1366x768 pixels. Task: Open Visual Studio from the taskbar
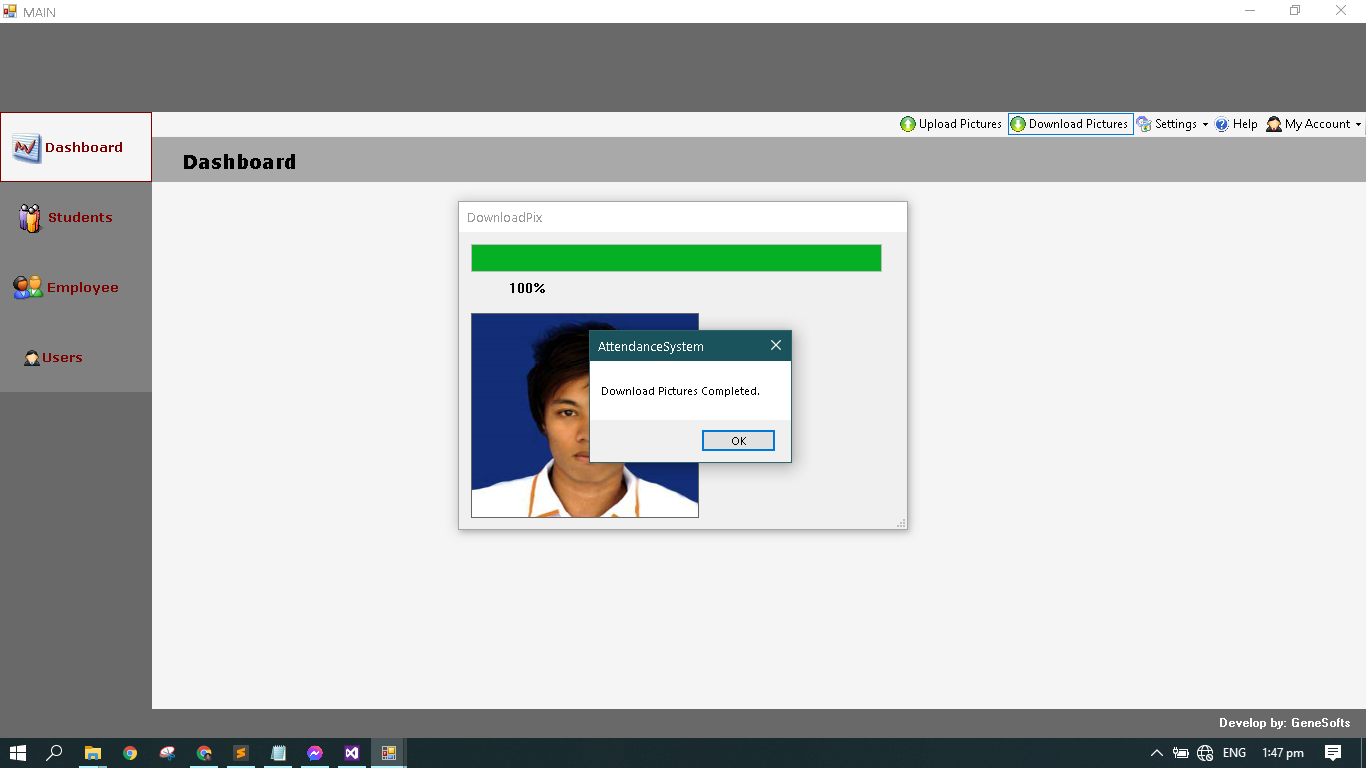click(351, 753)
